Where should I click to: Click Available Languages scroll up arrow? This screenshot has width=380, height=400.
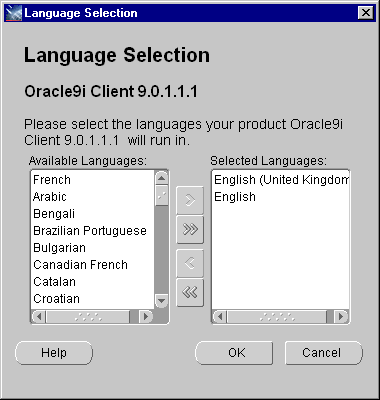coord(161,178)
